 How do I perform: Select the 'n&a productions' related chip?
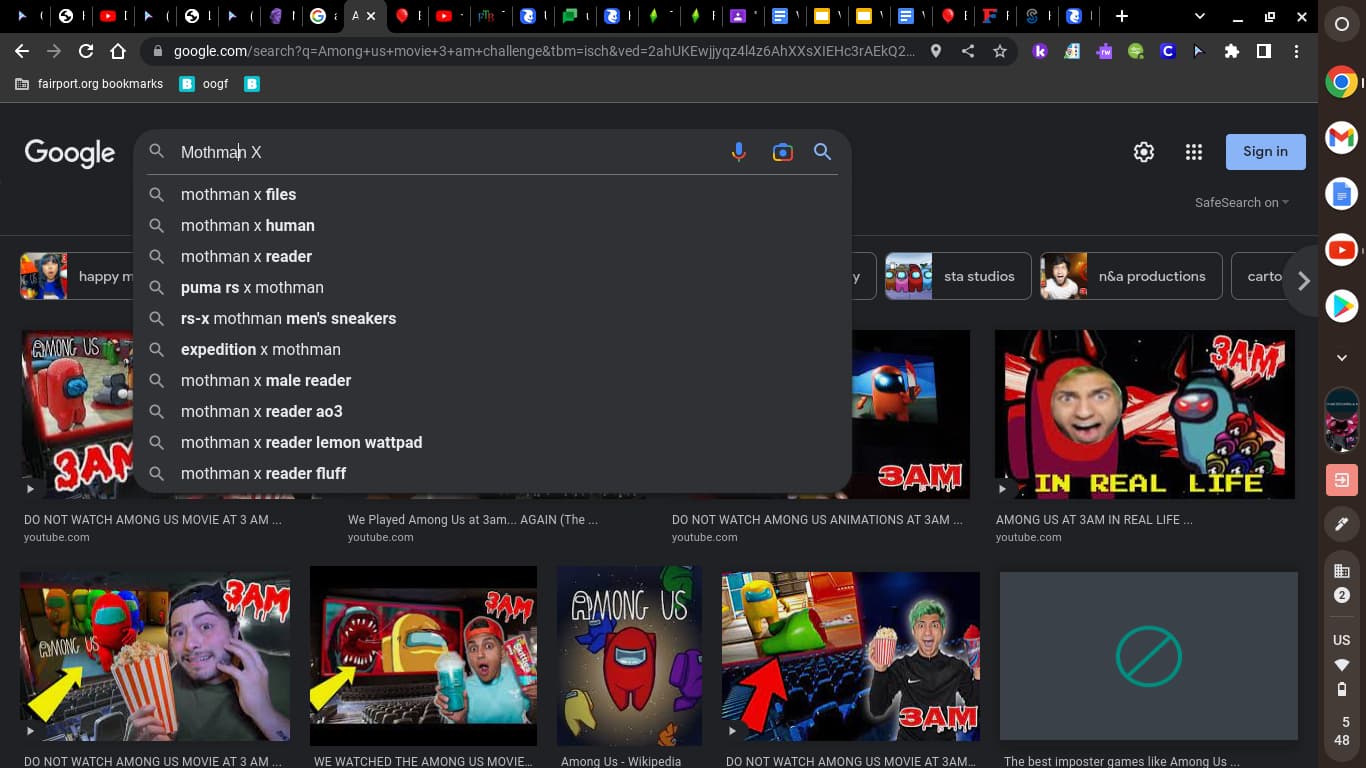click(x=1131, y=276)
